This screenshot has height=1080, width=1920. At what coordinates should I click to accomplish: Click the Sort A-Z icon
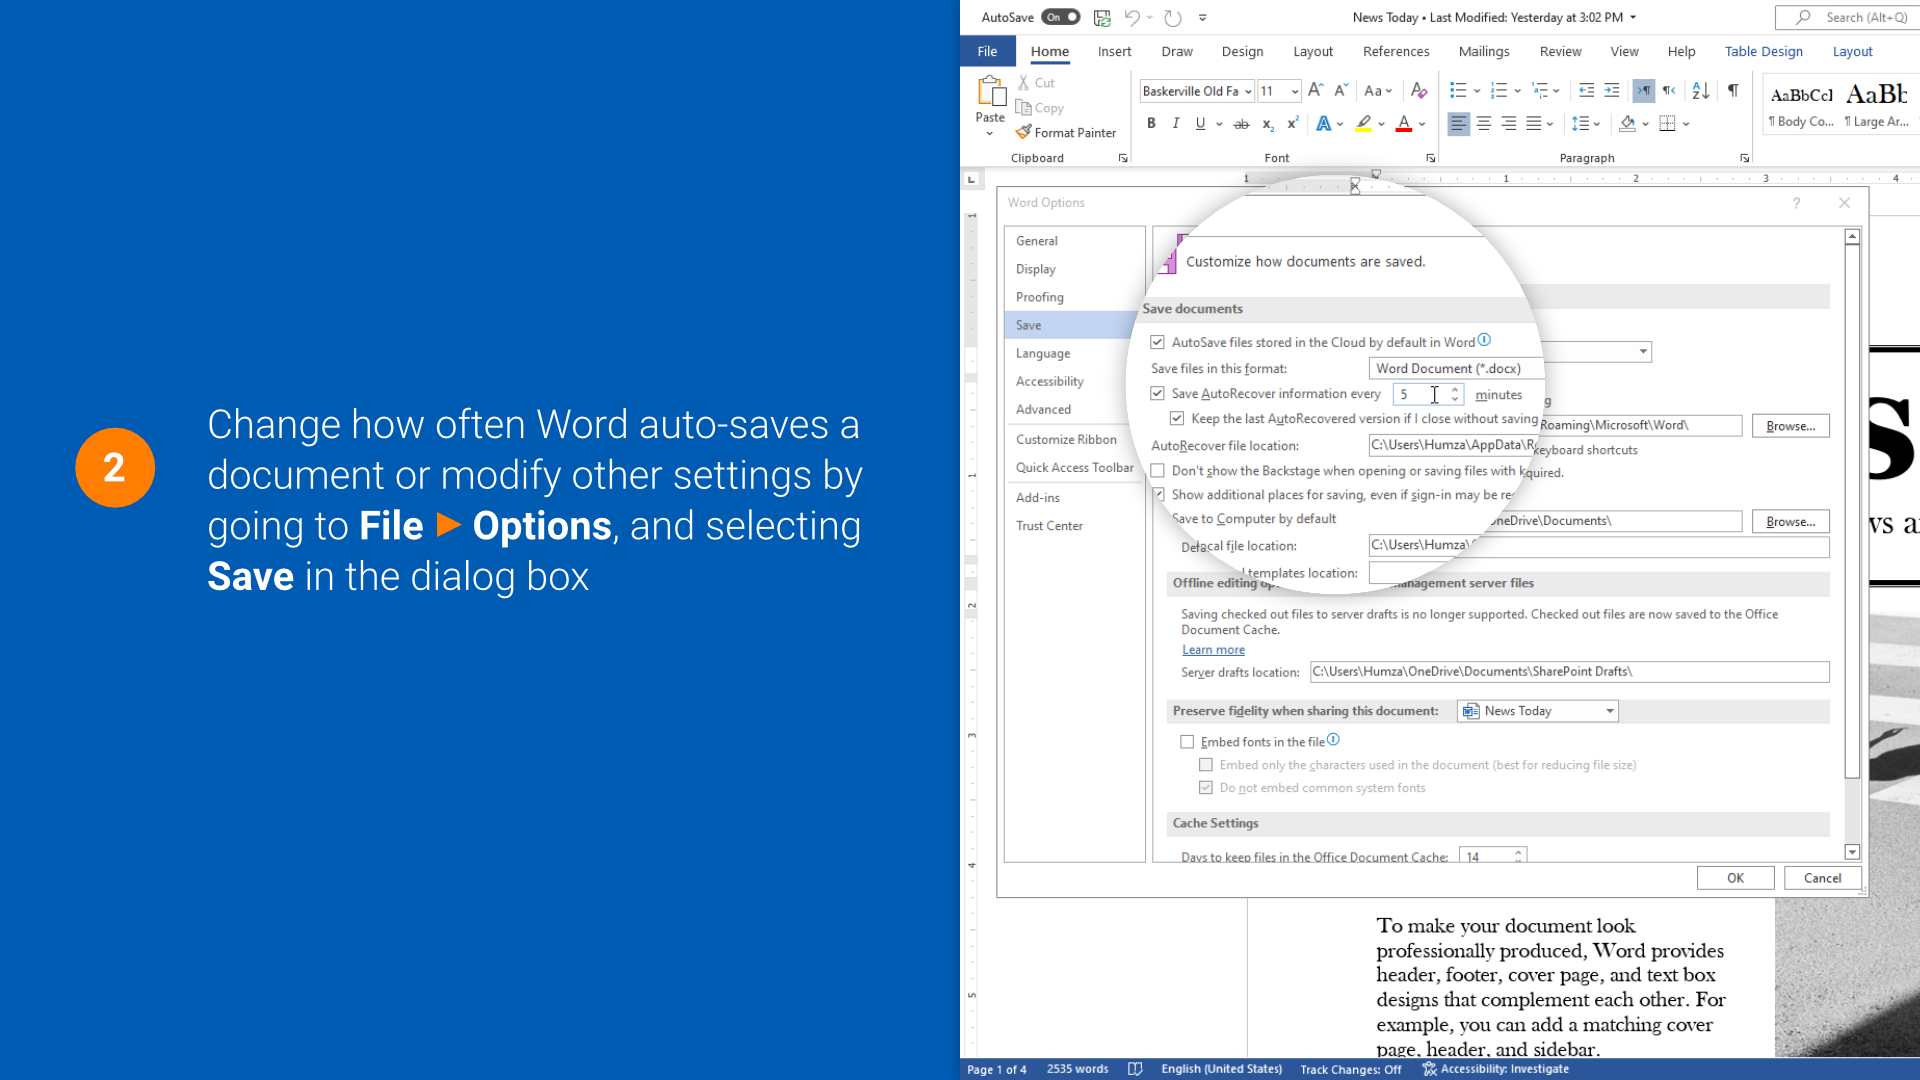(1700, 91)
